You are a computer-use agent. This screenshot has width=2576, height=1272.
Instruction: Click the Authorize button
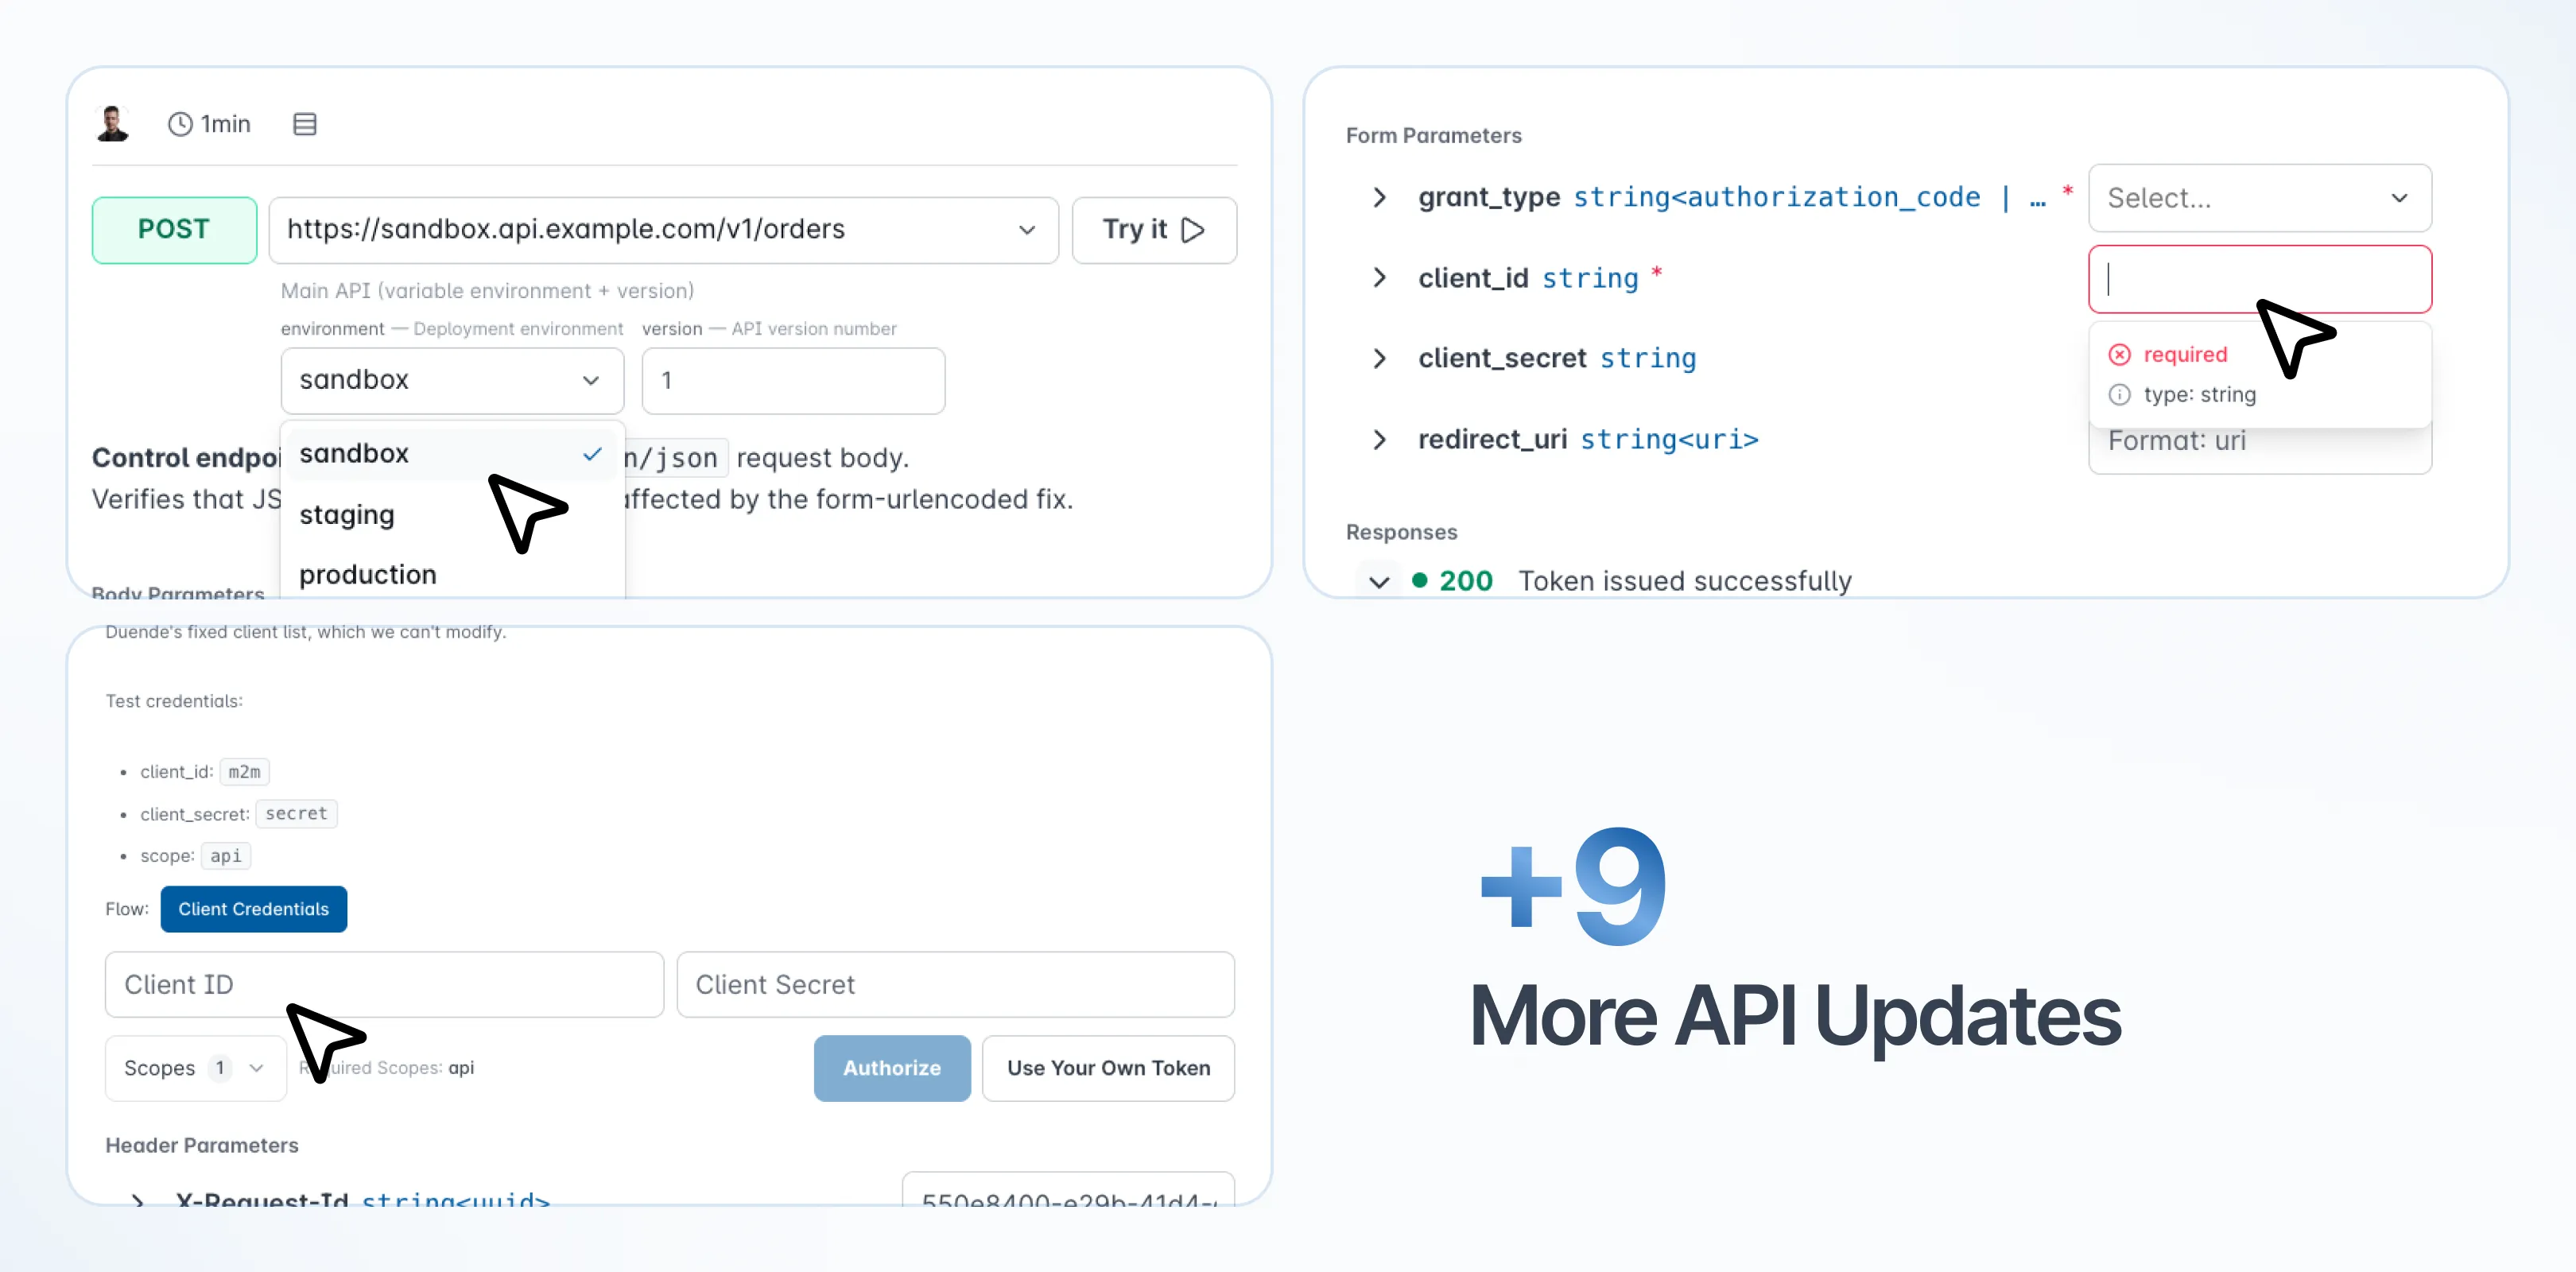(892, 1068)
